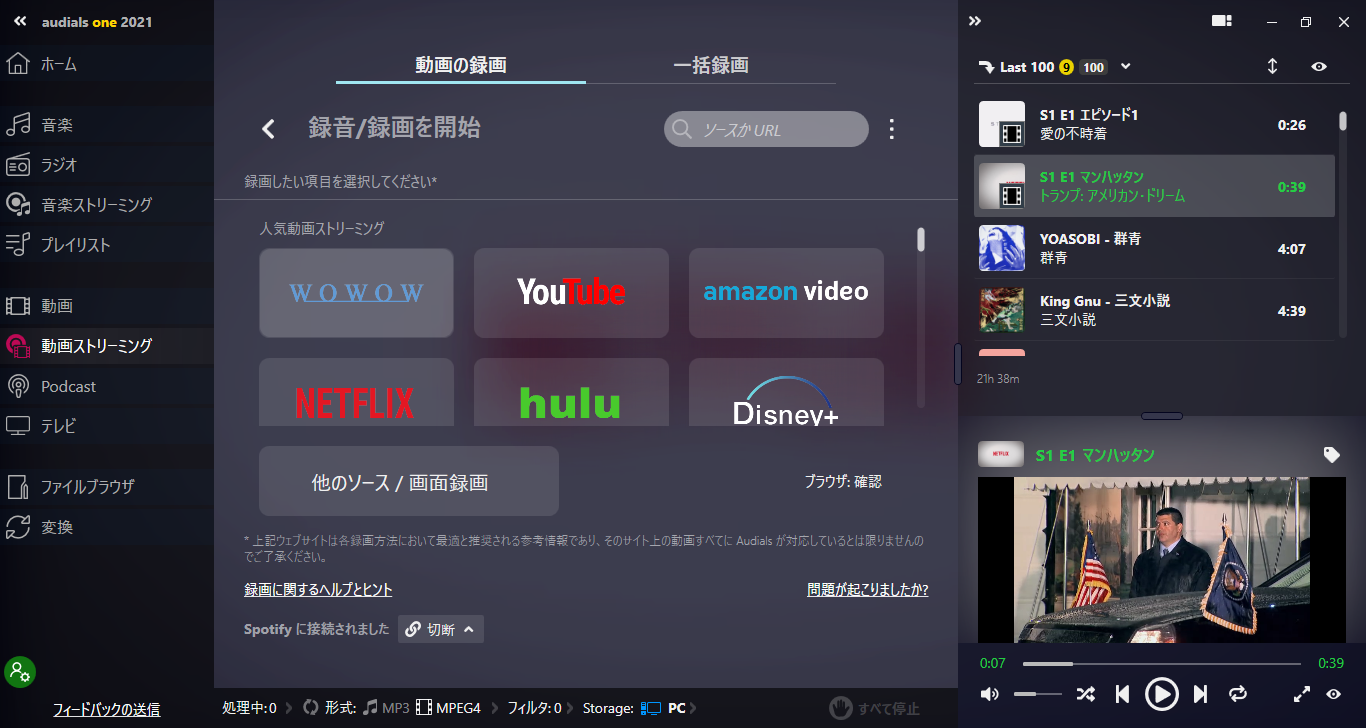Open the green user account settings icon

pyautogui.click(x=20, y=671)
